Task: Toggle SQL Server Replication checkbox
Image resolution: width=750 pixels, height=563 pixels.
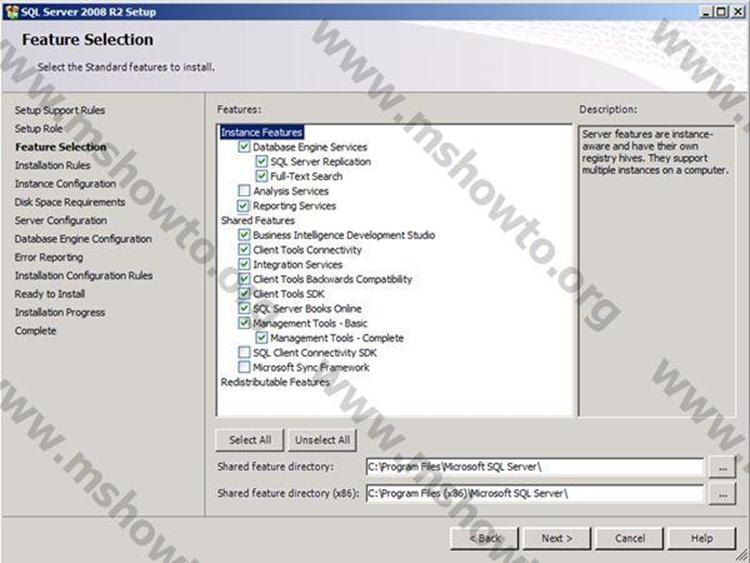Action: (x=261, y=161)
